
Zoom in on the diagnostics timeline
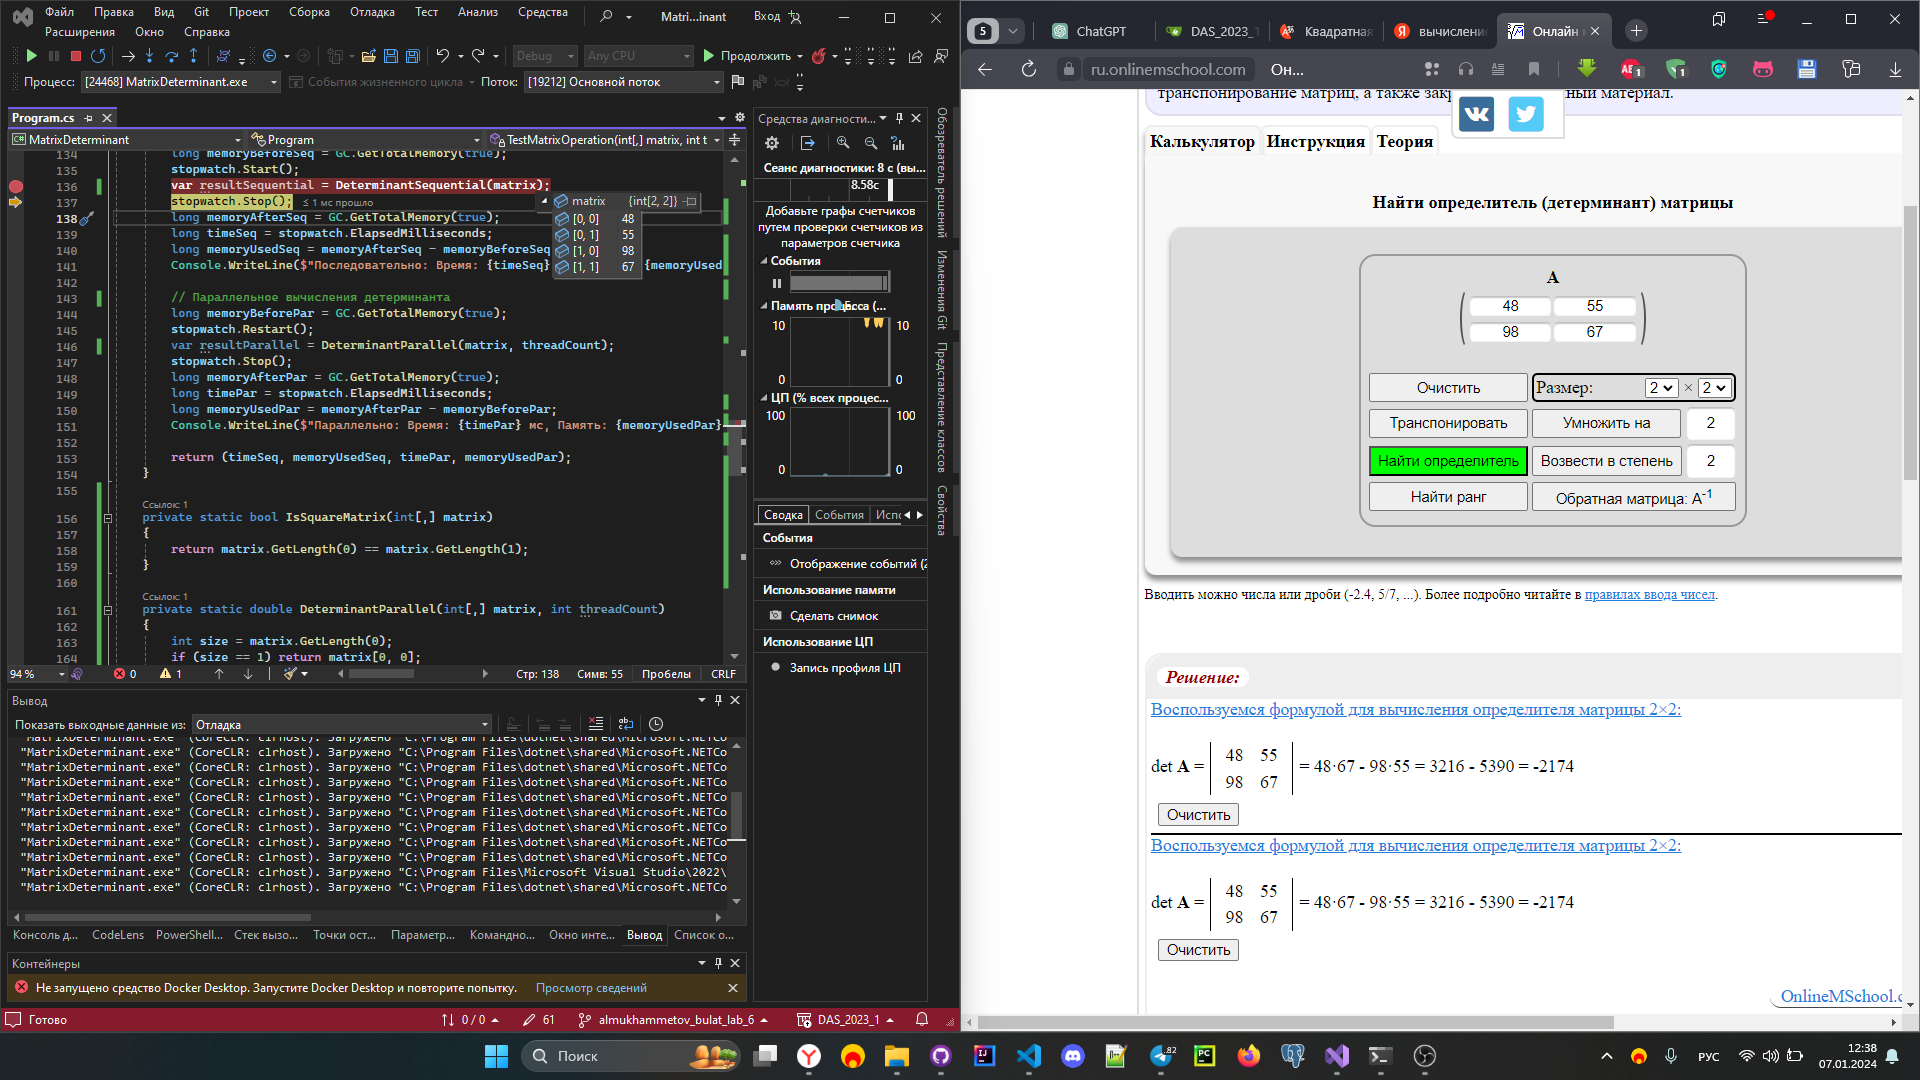coord(843,143)
